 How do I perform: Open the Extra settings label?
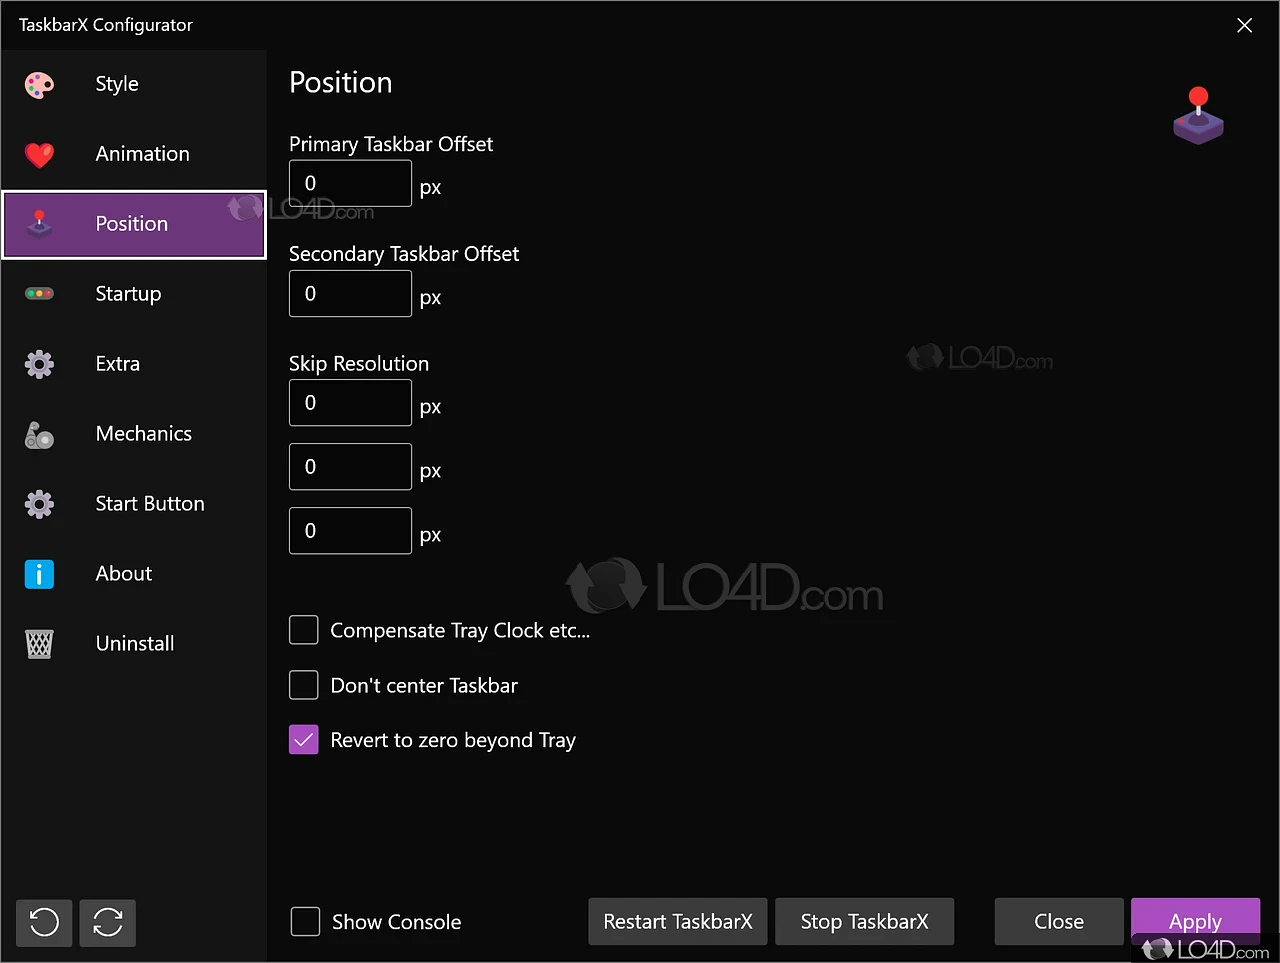tap(118, 364)
